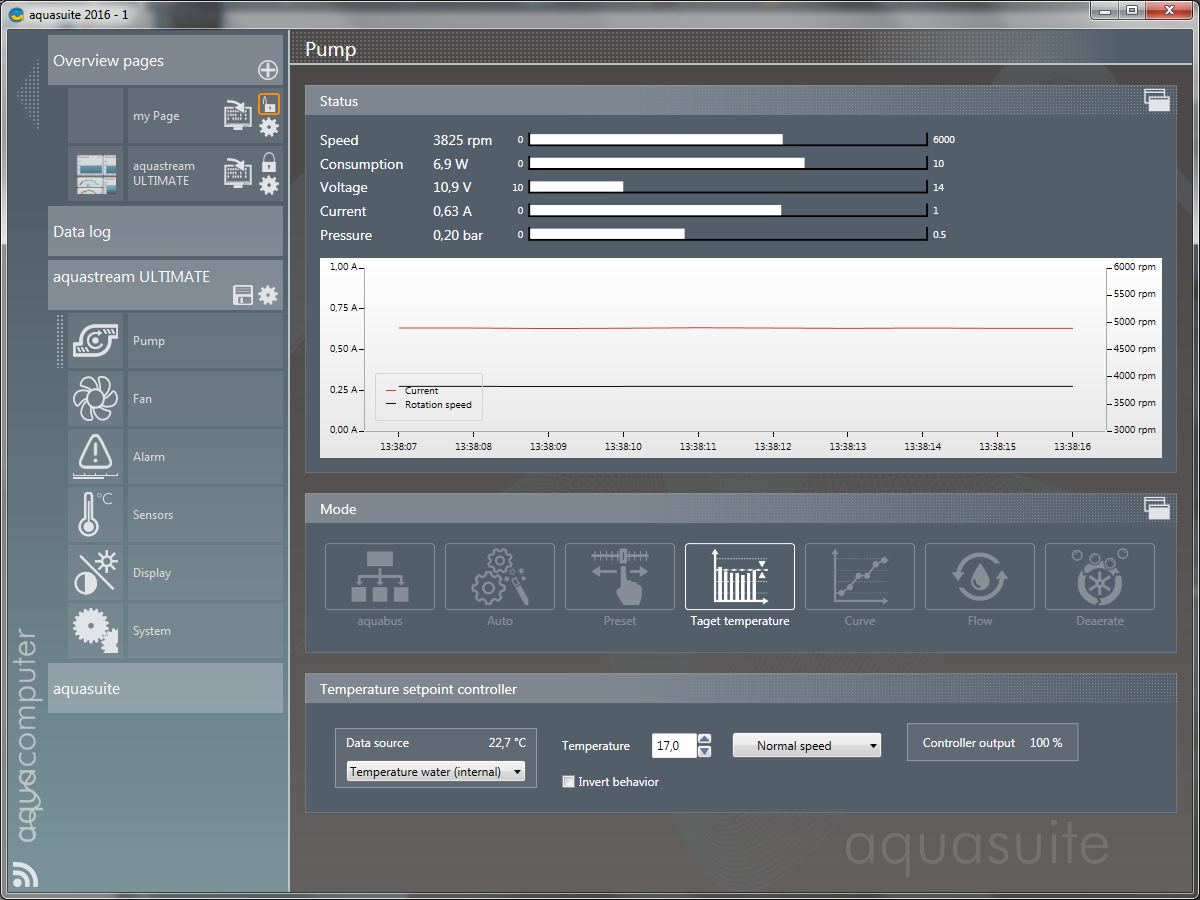The height and width of the screenshot is (900, 1200).
Task: Click the Temperature value field showing 17,0
Action: coord(674,745)
